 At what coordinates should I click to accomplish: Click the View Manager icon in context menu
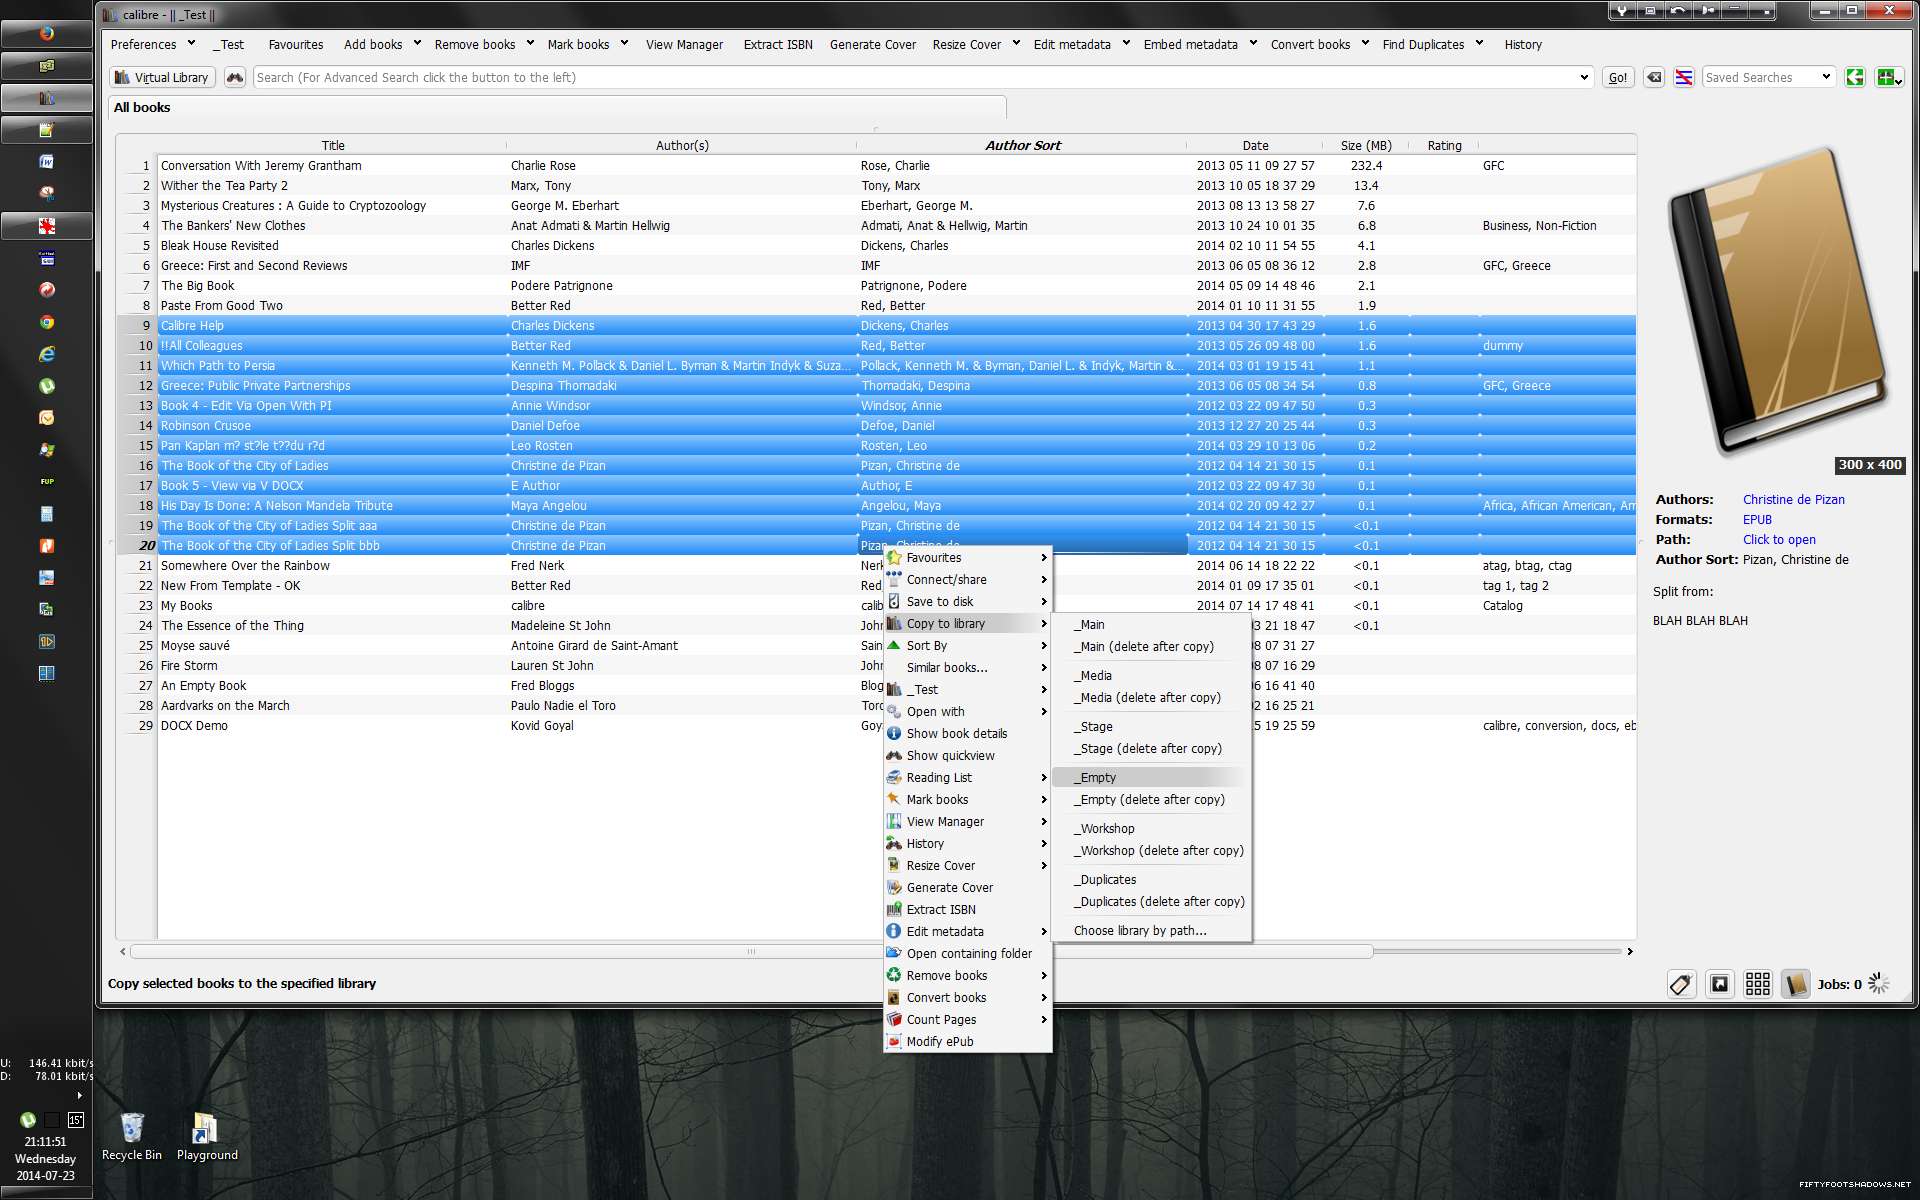point(894,821)
